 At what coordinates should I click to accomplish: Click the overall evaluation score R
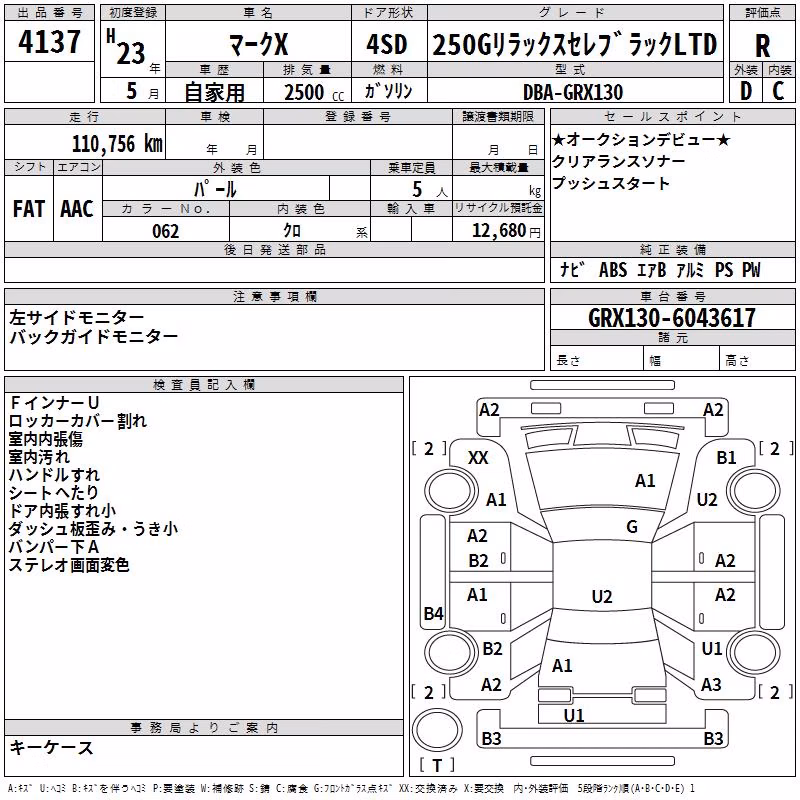tap(762, 45)
